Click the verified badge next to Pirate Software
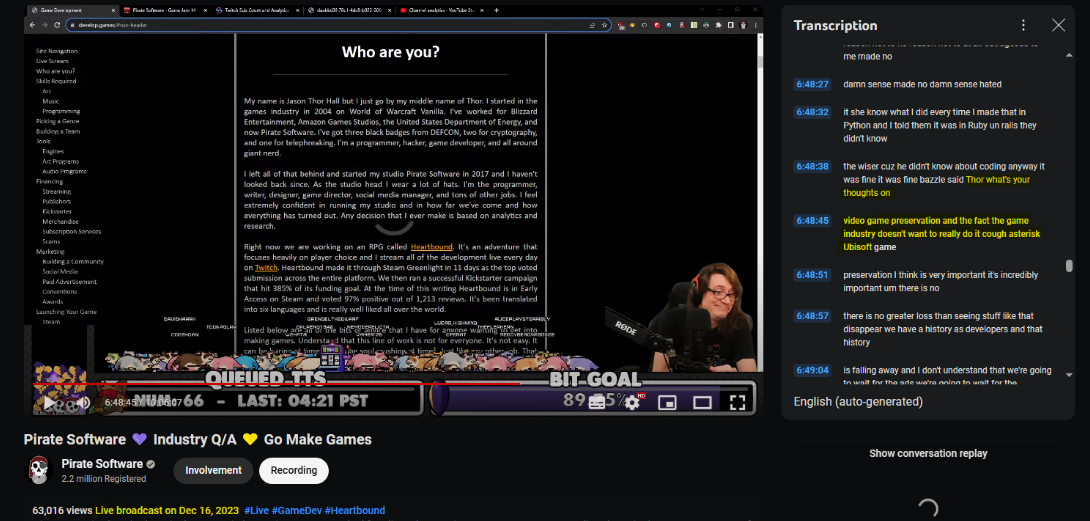The image size is (1090, 521). click(151, 465)
